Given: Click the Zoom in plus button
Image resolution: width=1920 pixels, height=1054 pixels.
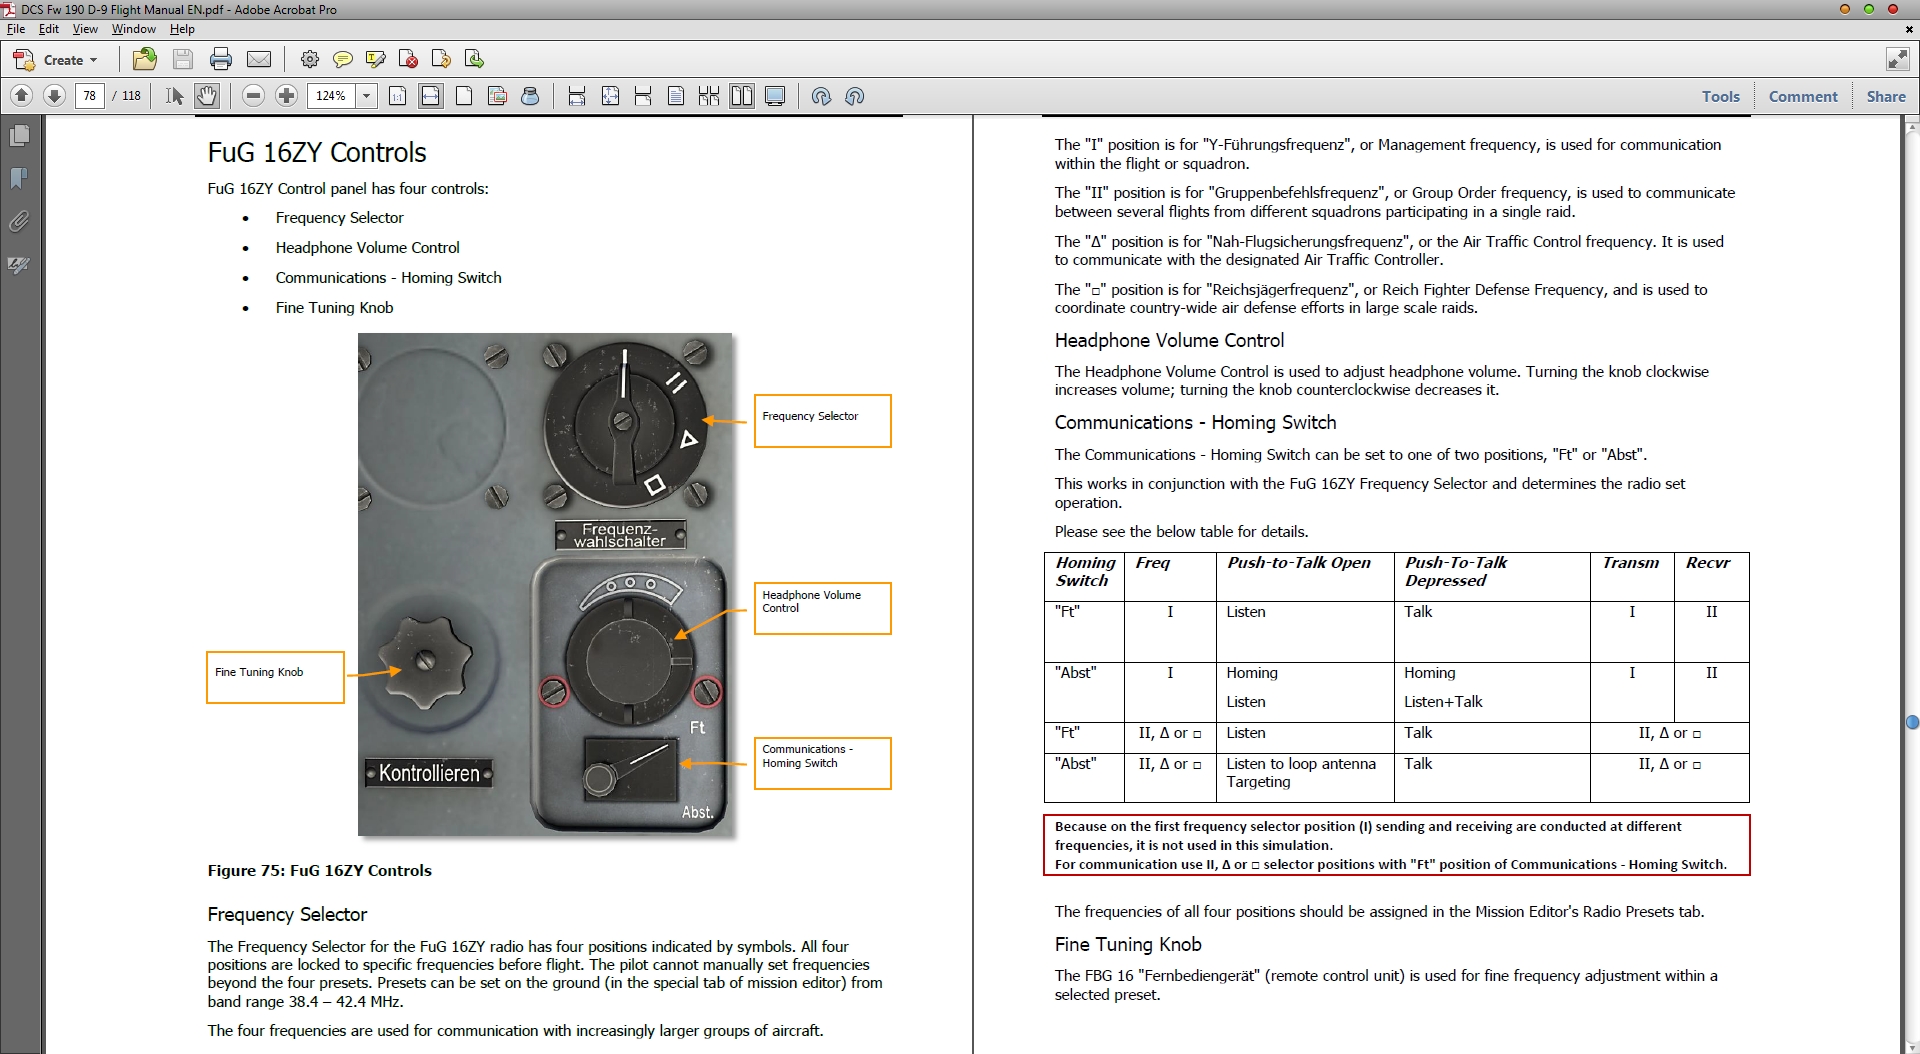Looking at the screenshot, I should coord(287,96).
